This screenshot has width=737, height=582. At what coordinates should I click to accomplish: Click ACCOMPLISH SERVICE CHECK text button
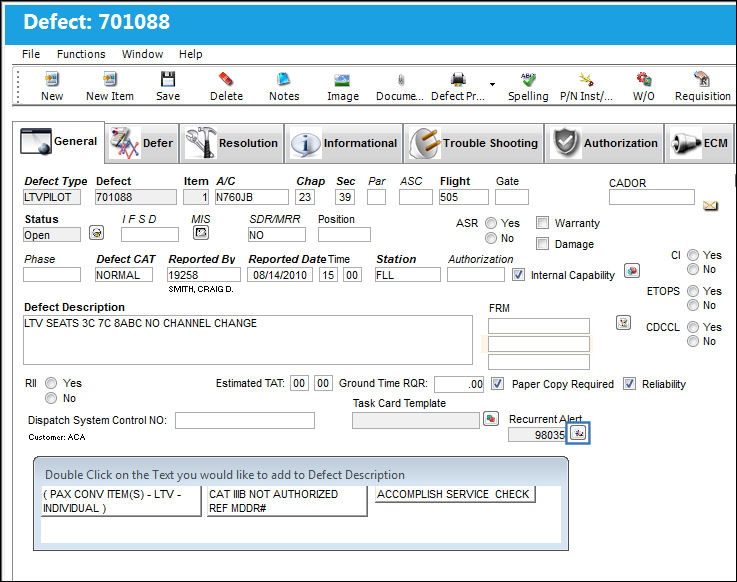[455, 495]
